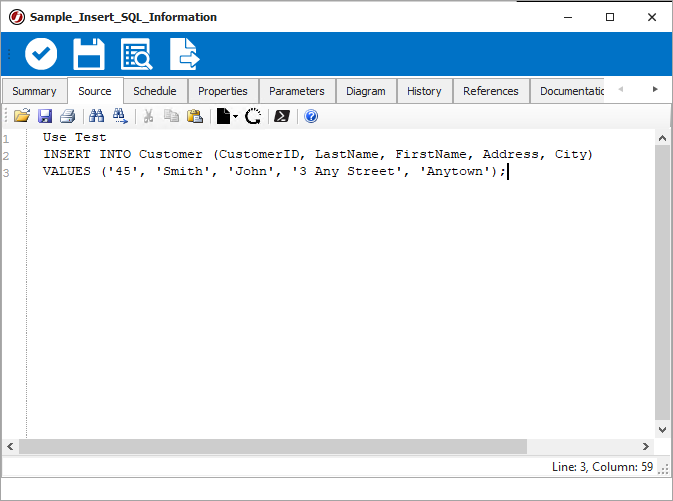Open the Properties tab
This screenshot has width=673, height=501.
[223, 91]
